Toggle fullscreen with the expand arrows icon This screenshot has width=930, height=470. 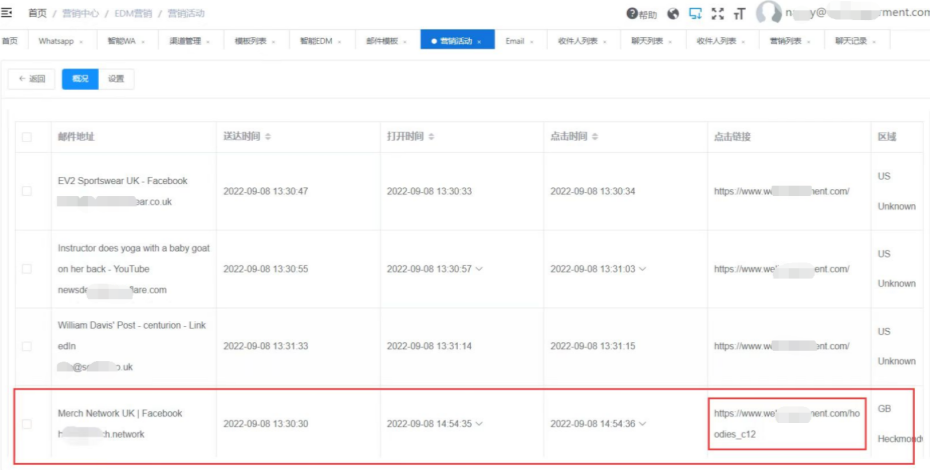(x=718, y=14)
